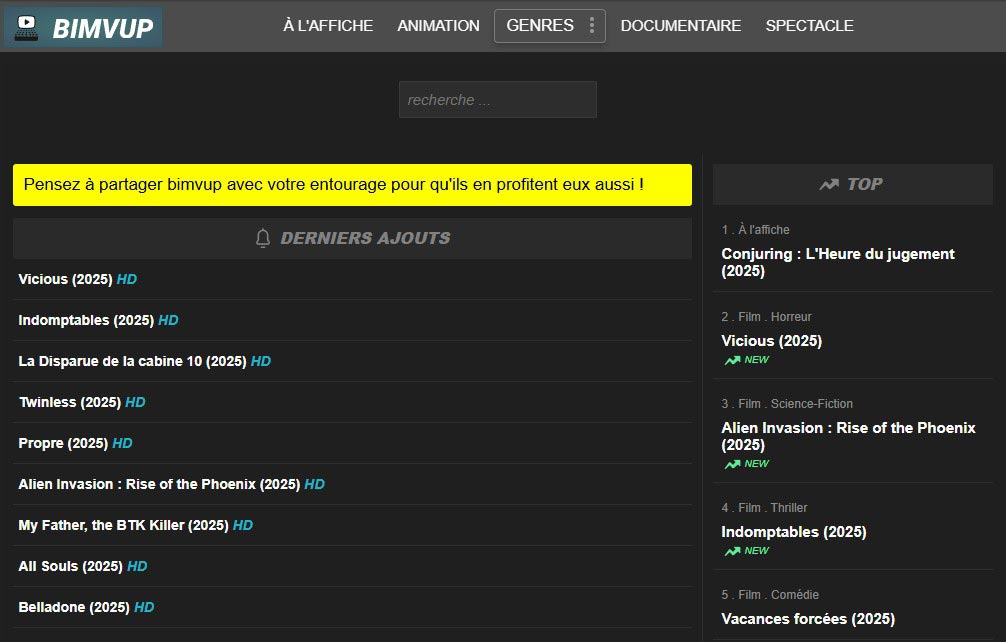Click the NEW trend icon under Alien Invasion
This screenshot has width=1006, height=642.
click(733, 464)
